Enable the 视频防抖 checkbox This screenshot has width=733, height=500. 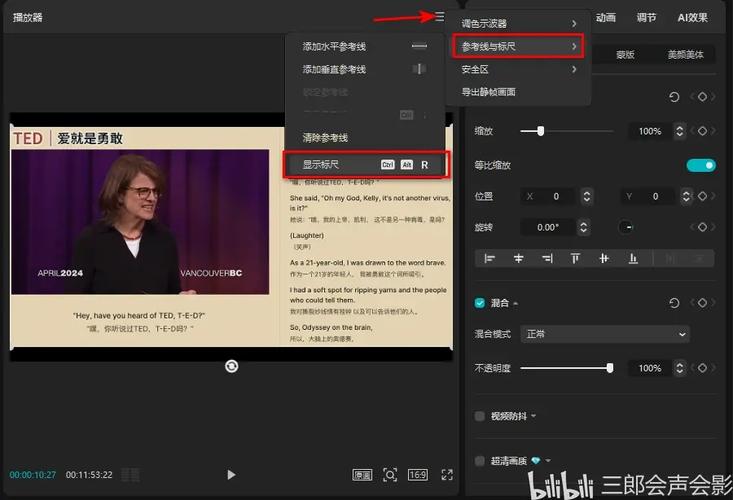pos(480,416)
